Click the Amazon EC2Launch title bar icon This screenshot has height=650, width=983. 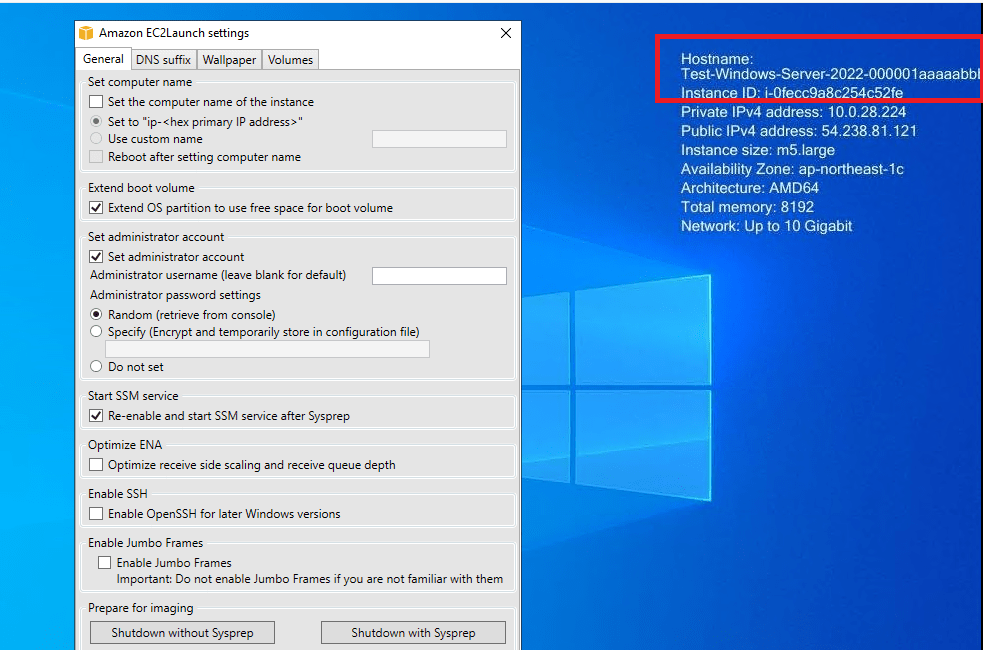point(87,33)
